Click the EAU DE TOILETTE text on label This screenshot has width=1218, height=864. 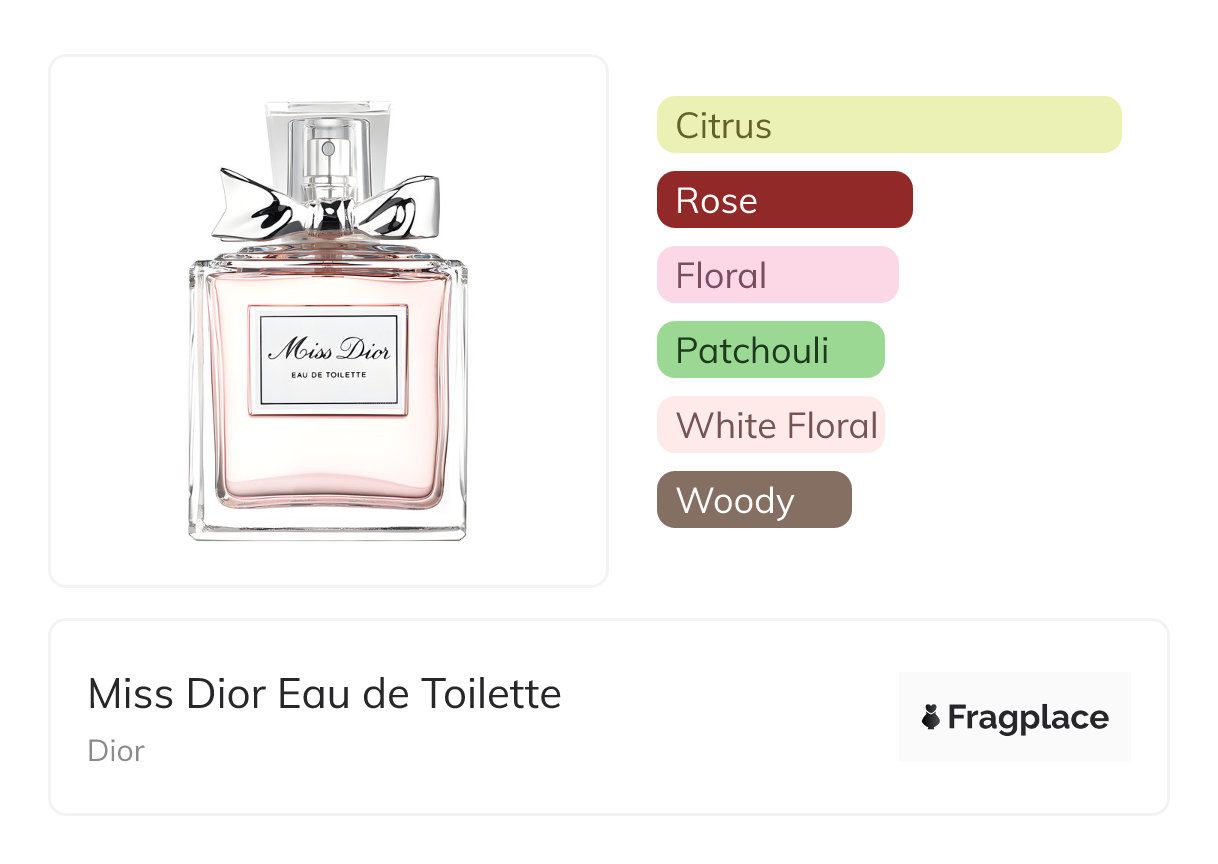(x=328, y=375)
